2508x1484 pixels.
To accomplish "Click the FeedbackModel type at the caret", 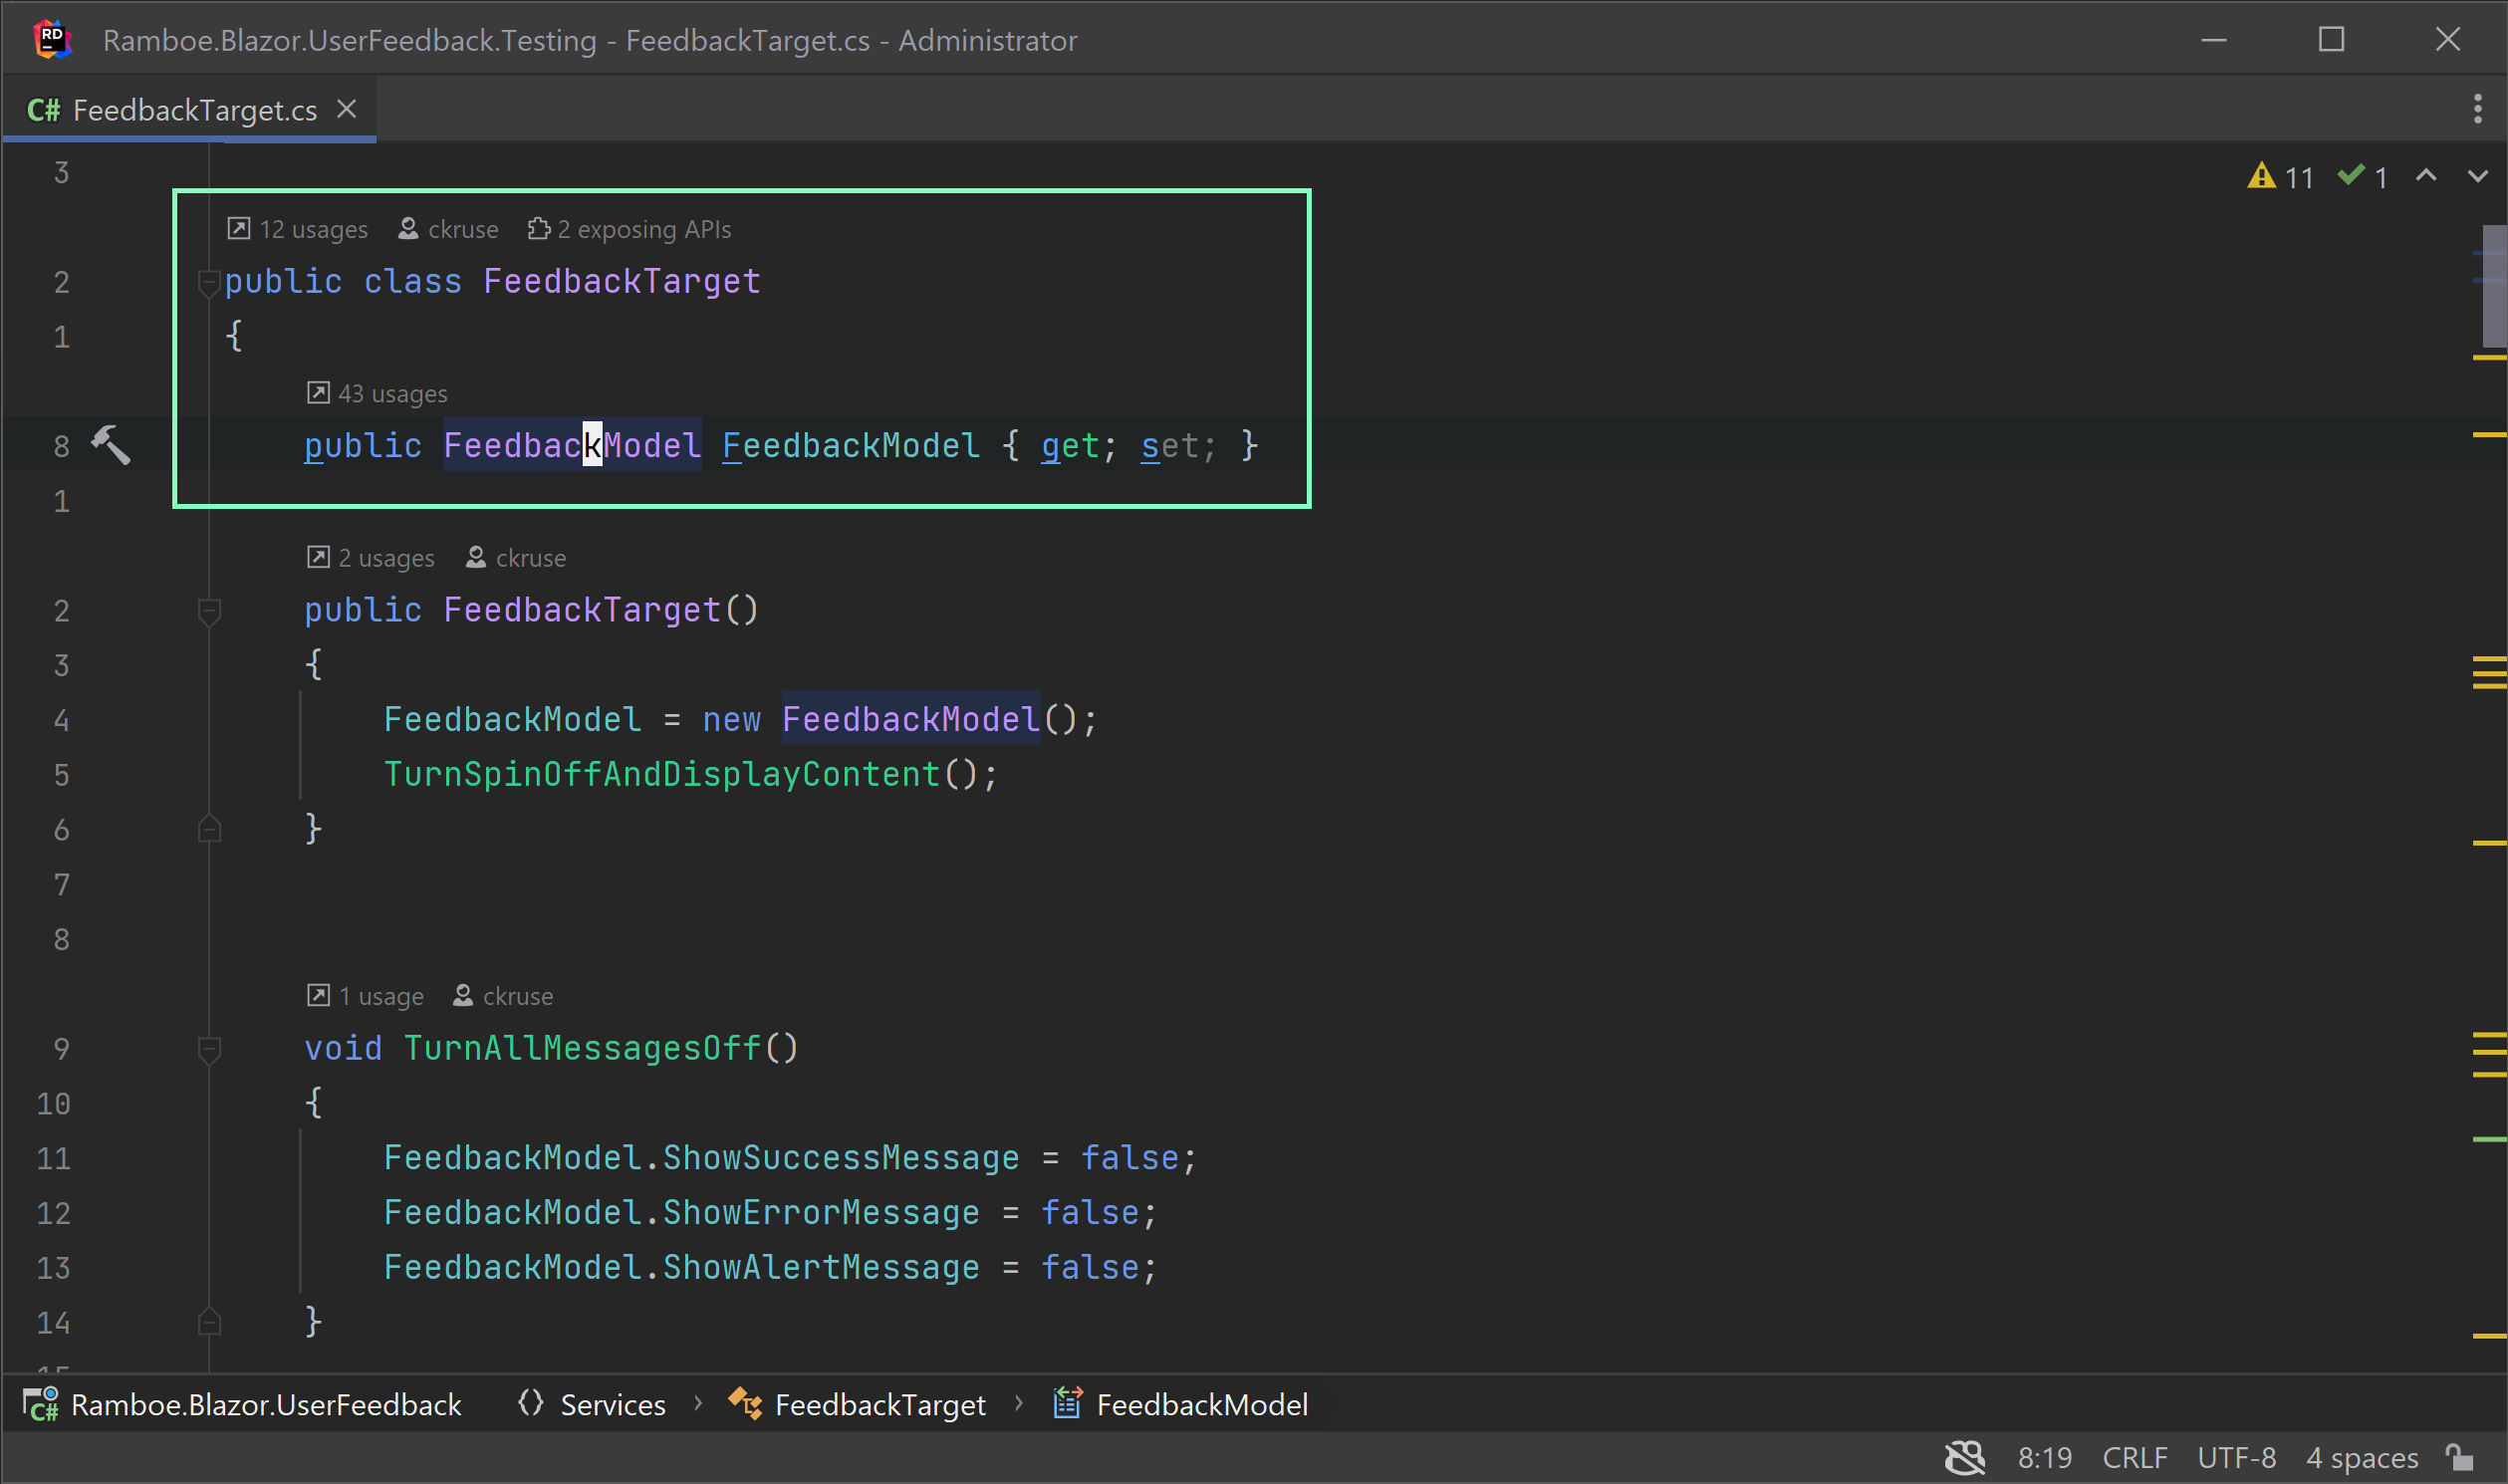I will pyautogui.click(x=572, y=445).
